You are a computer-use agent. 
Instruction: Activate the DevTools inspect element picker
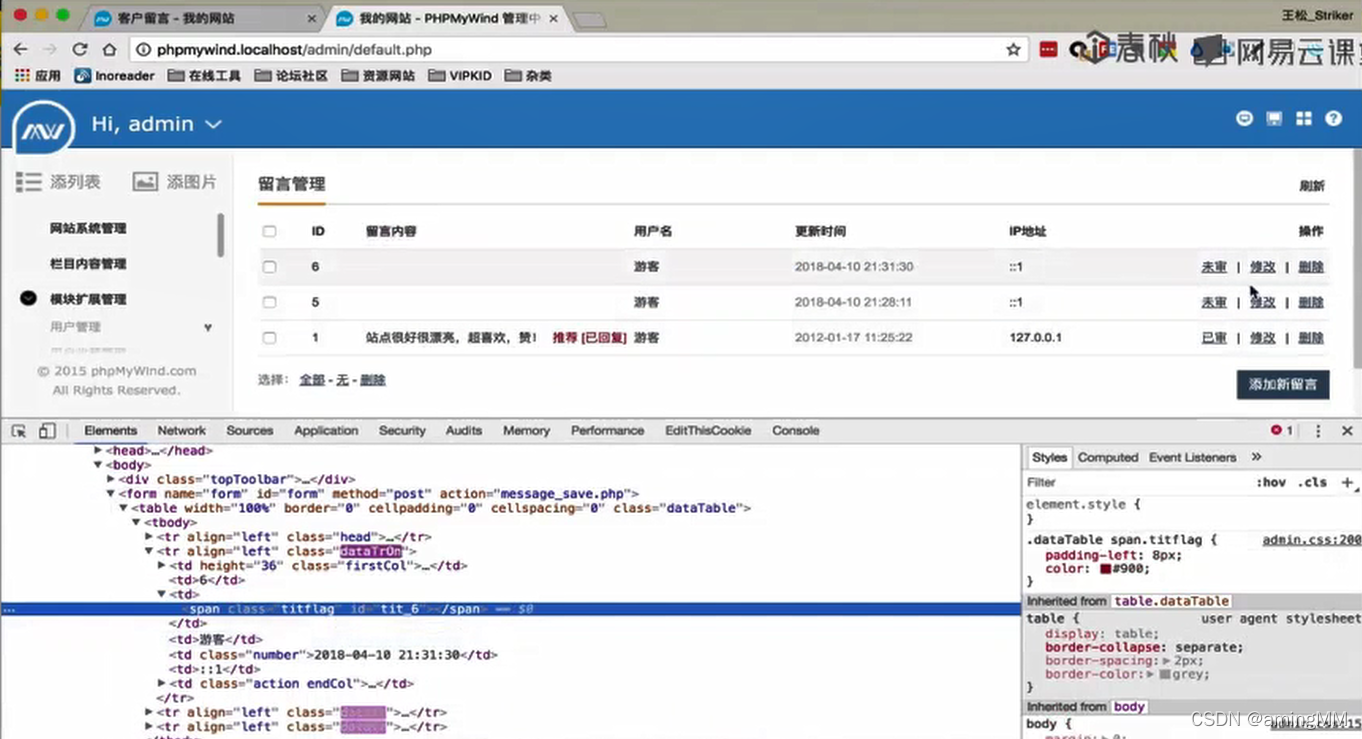(x=19, y=431)
